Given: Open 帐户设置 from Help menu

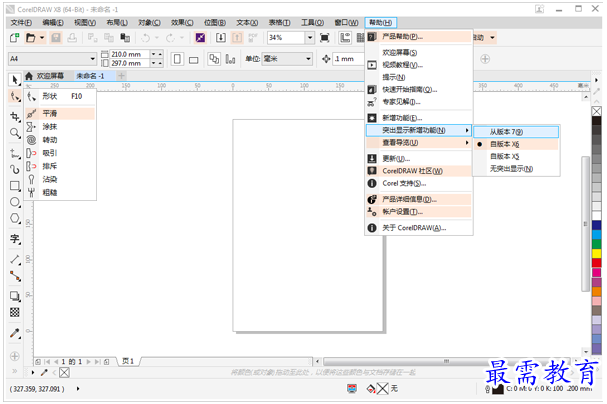Looking at the screenshot, I should (419, 212).
